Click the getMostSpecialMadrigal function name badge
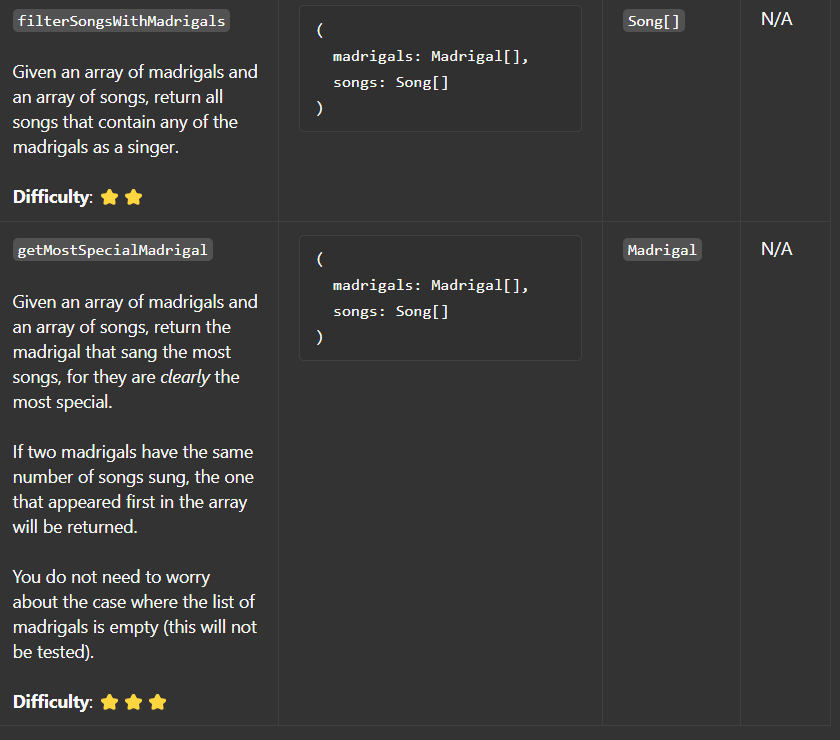 pyautogui.click(x=112, y=249)
